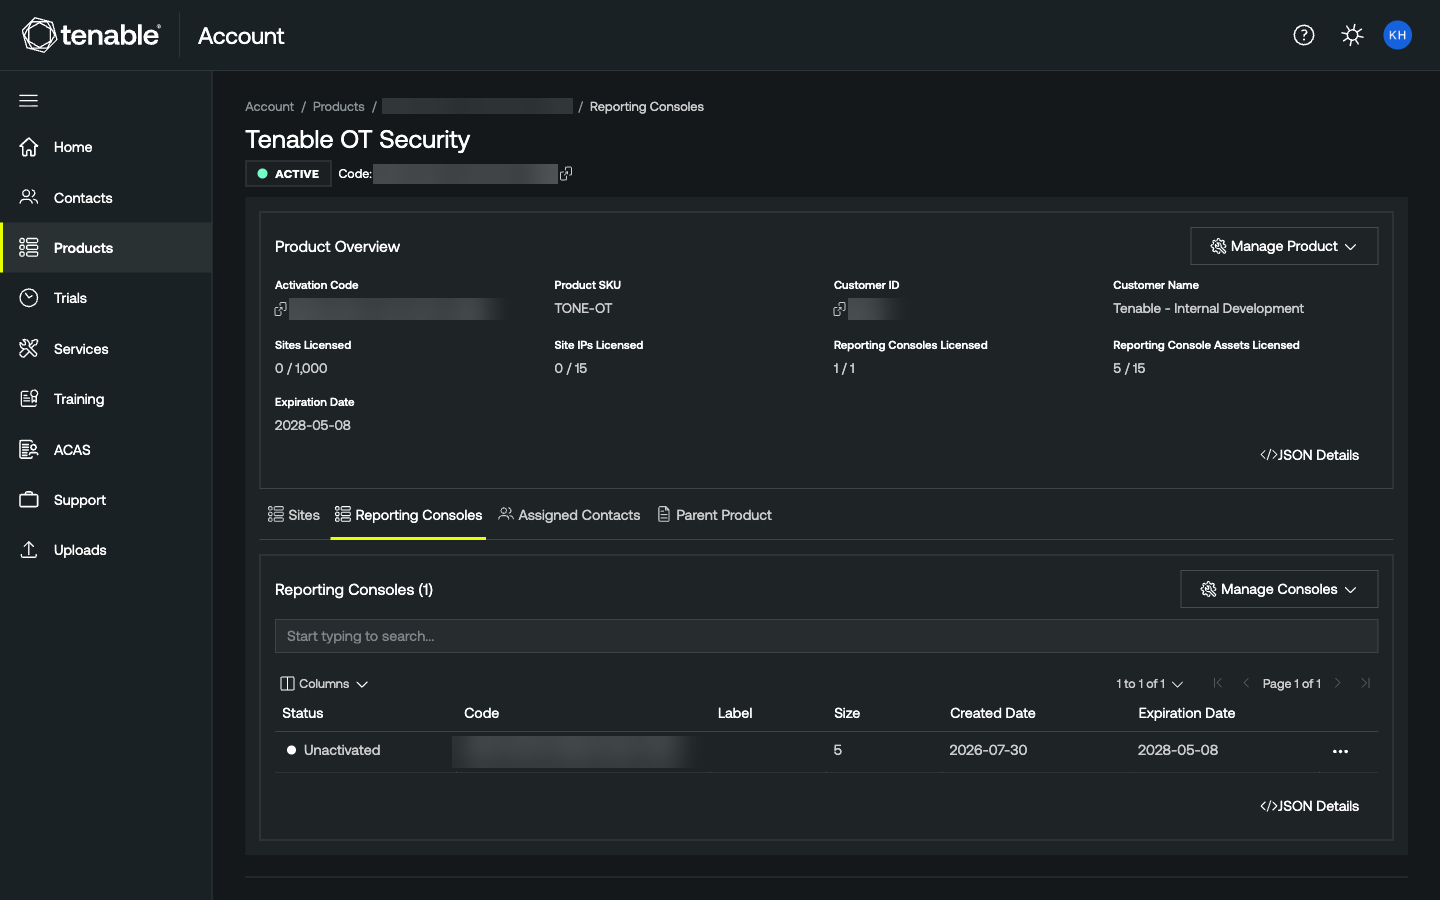The image size is (1440, 900).
Task: Expand the Manage Consoles dropdown
Action: (x=1279, y=589)
